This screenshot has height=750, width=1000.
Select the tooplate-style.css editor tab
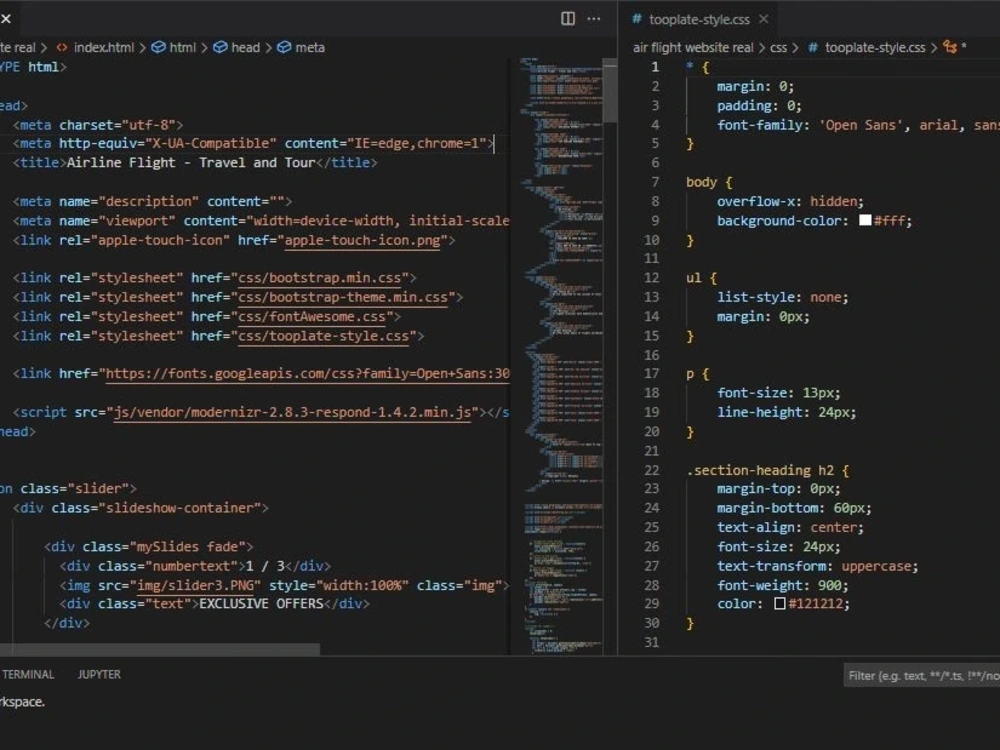[700, 19]
